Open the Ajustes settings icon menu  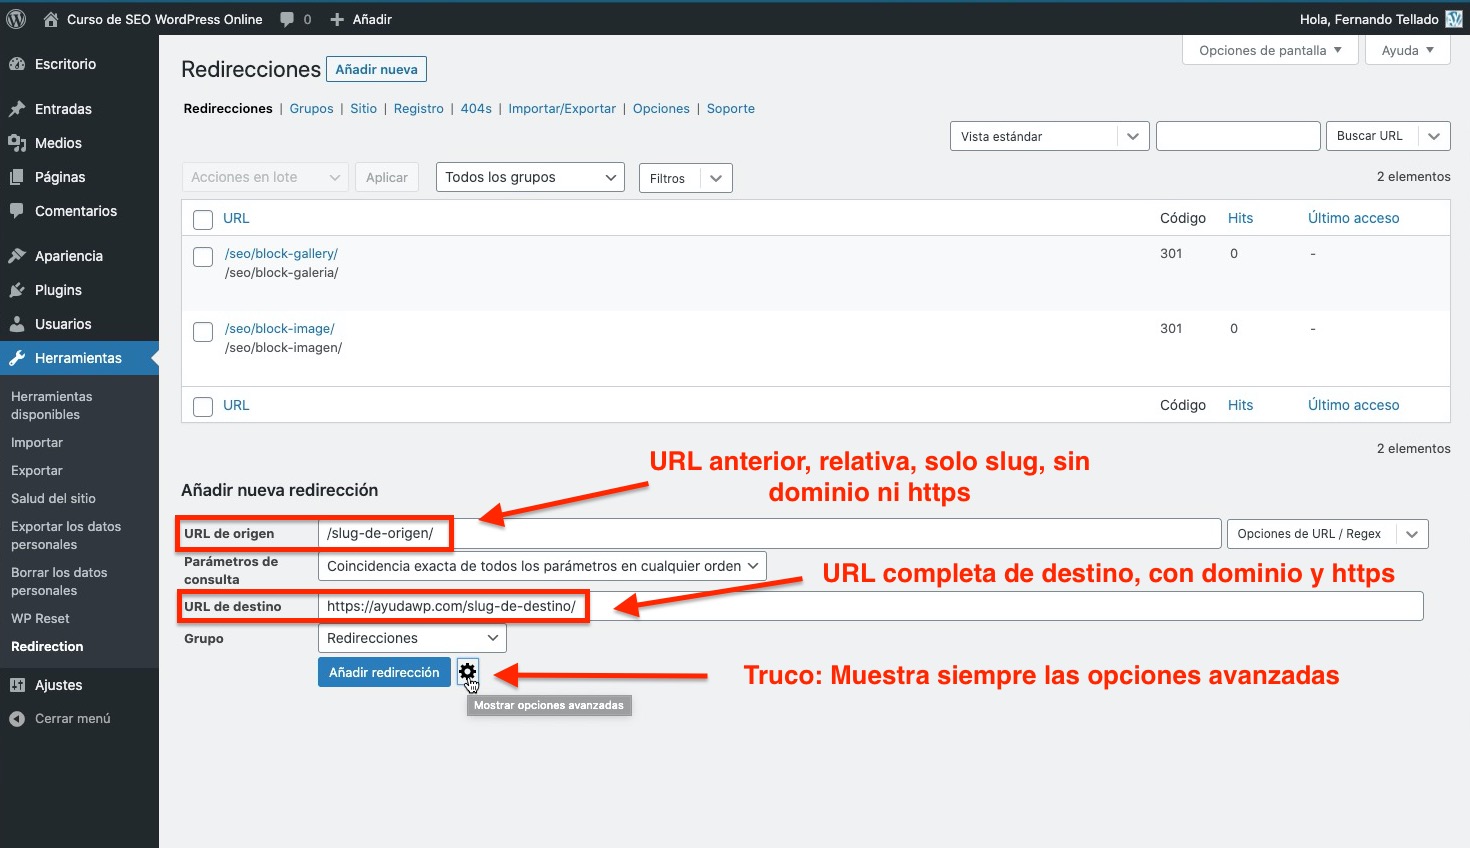pyautogui.click(x=17, y=685)
